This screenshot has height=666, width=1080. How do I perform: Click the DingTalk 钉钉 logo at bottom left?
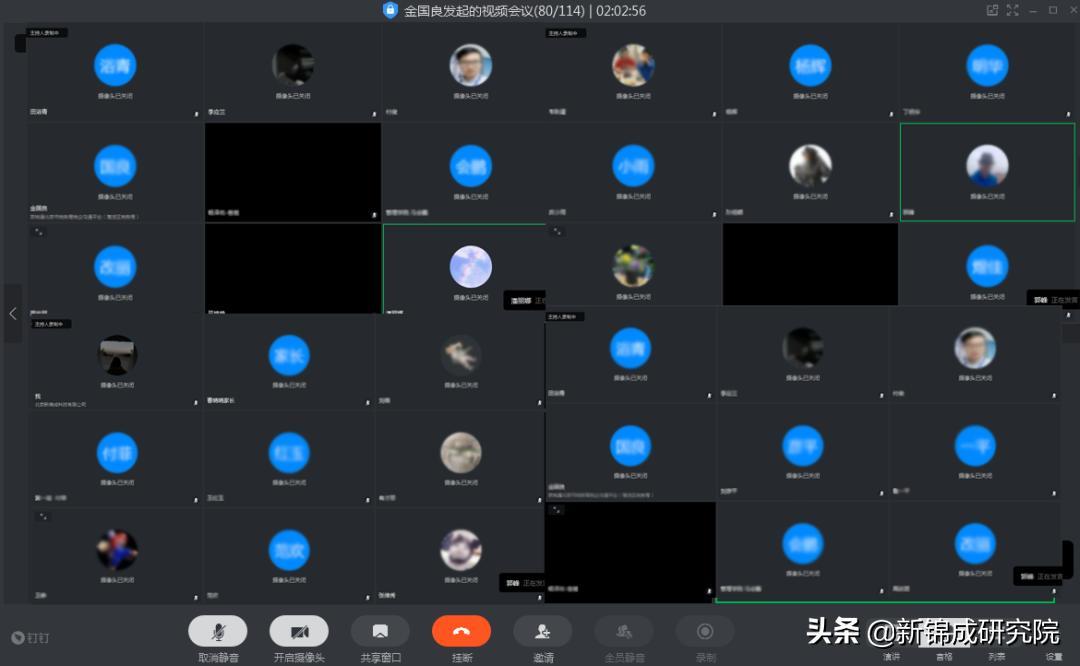point(30,637)
